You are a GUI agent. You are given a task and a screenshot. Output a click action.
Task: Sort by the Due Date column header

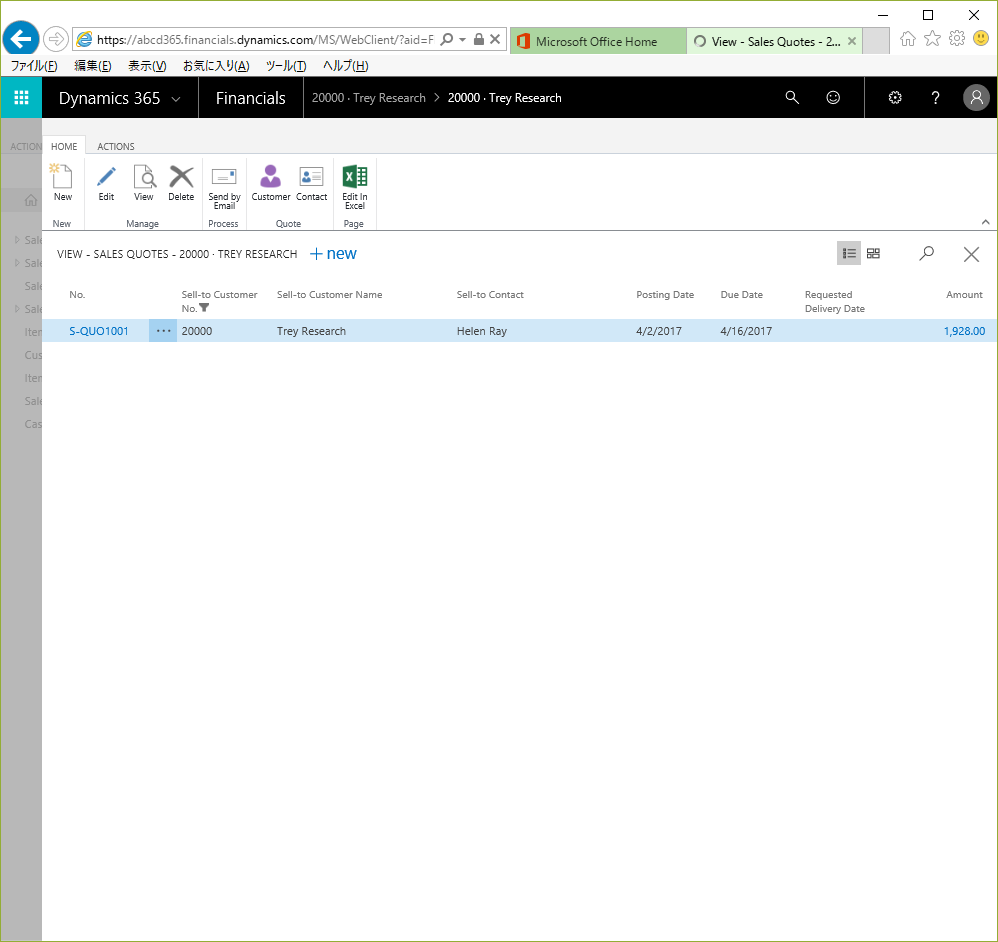point(741,295)
